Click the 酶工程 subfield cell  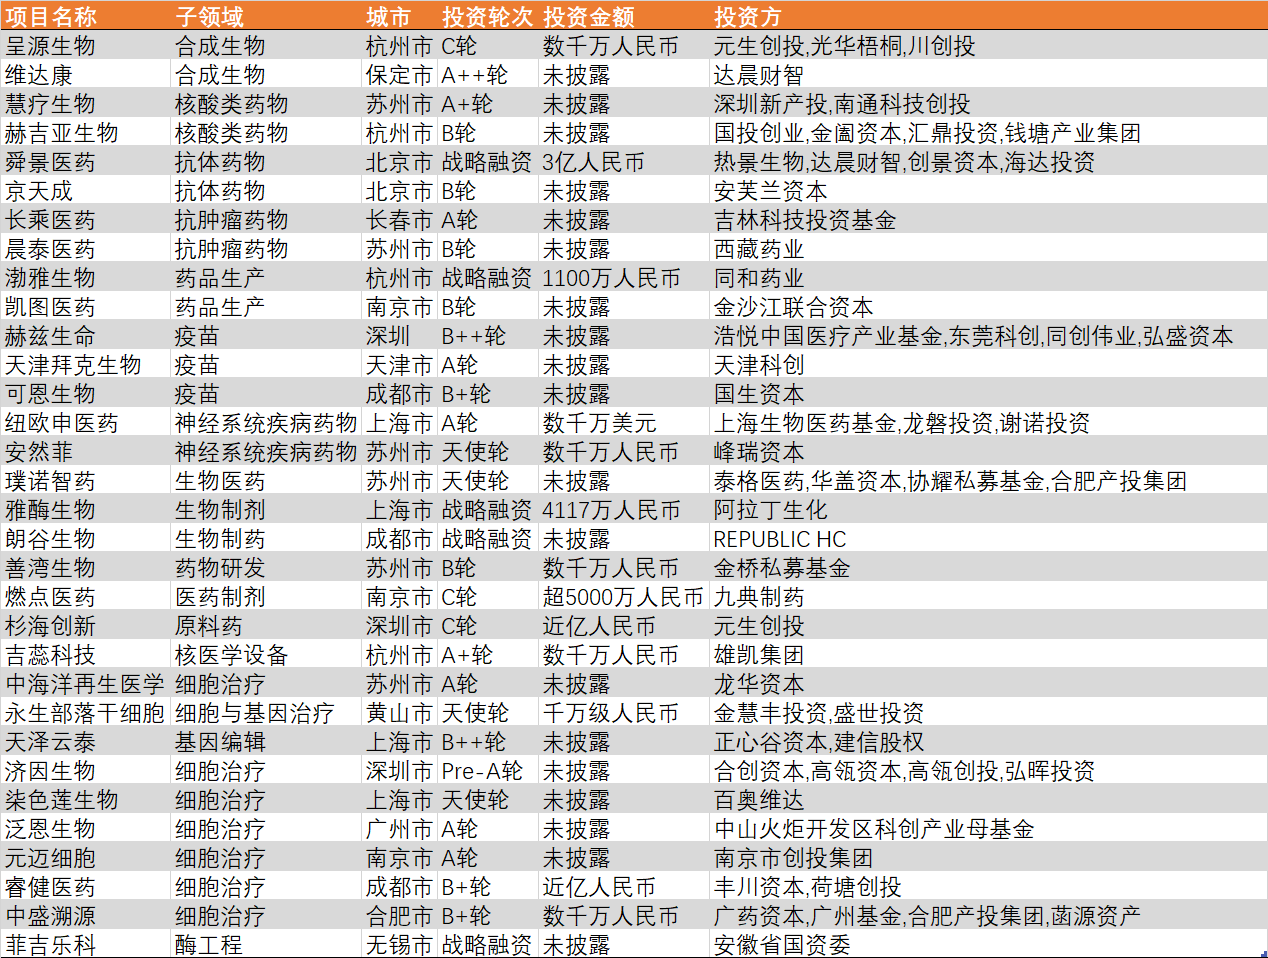coord(209,945)
